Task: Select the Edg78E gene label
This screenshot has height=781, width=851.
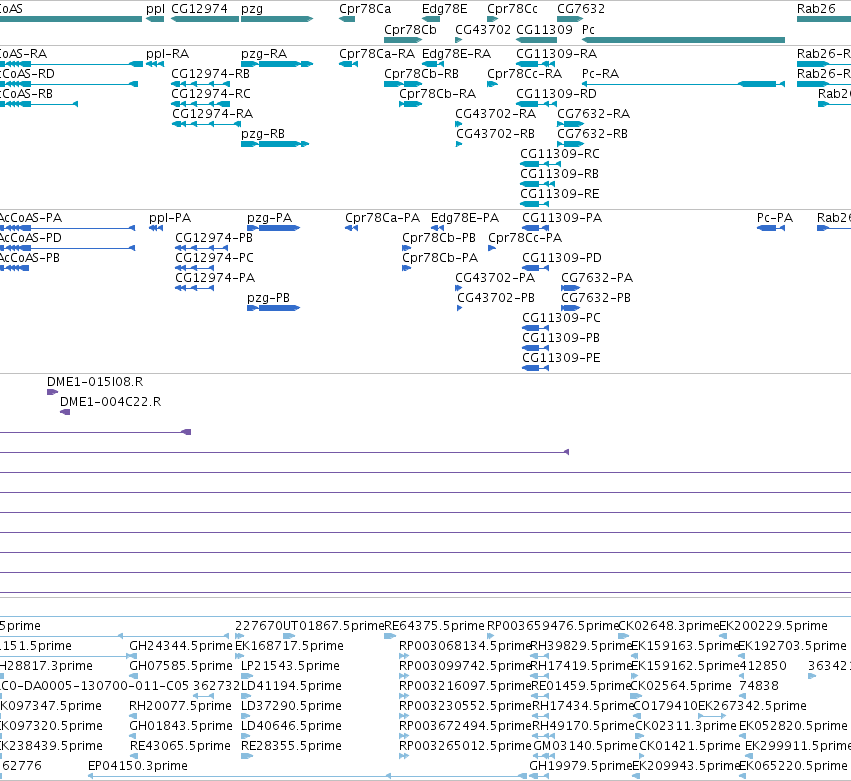Action: point(444,9)
